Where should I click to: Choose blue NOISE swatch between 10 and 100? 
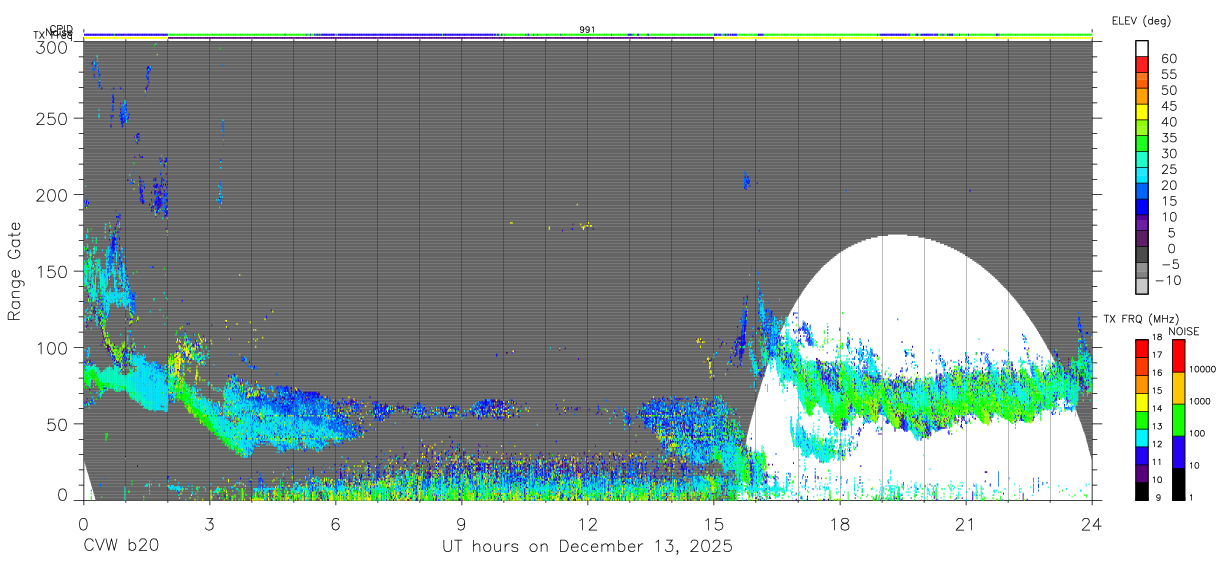[1177, 452]
